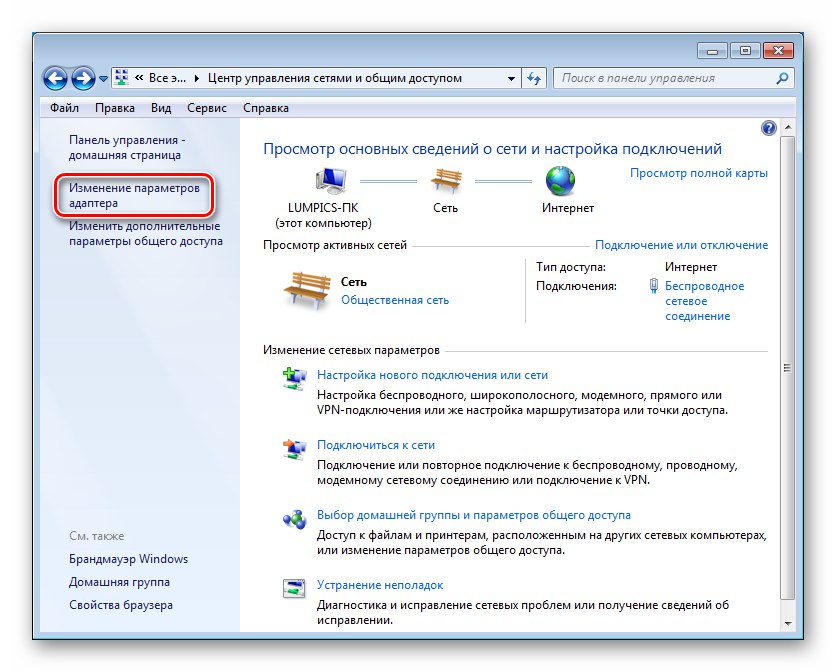Viewport: 836px width, 672px height.
Task: Expand the address bar history dropdown arrow
Action: click(511, 78)
